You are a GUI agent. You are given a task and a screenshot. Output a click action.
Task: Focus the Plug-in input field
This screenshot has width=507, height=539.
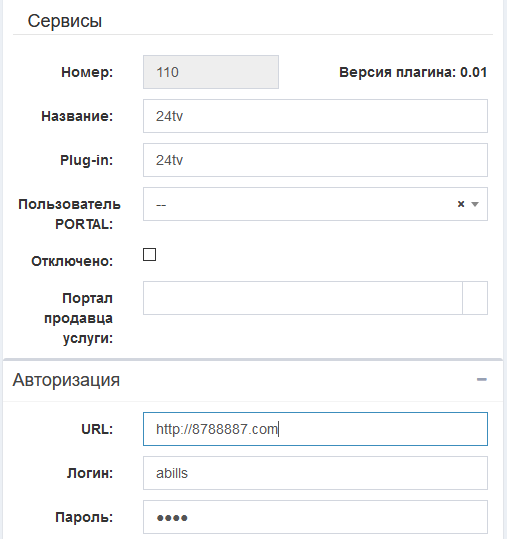click(315, 160)
